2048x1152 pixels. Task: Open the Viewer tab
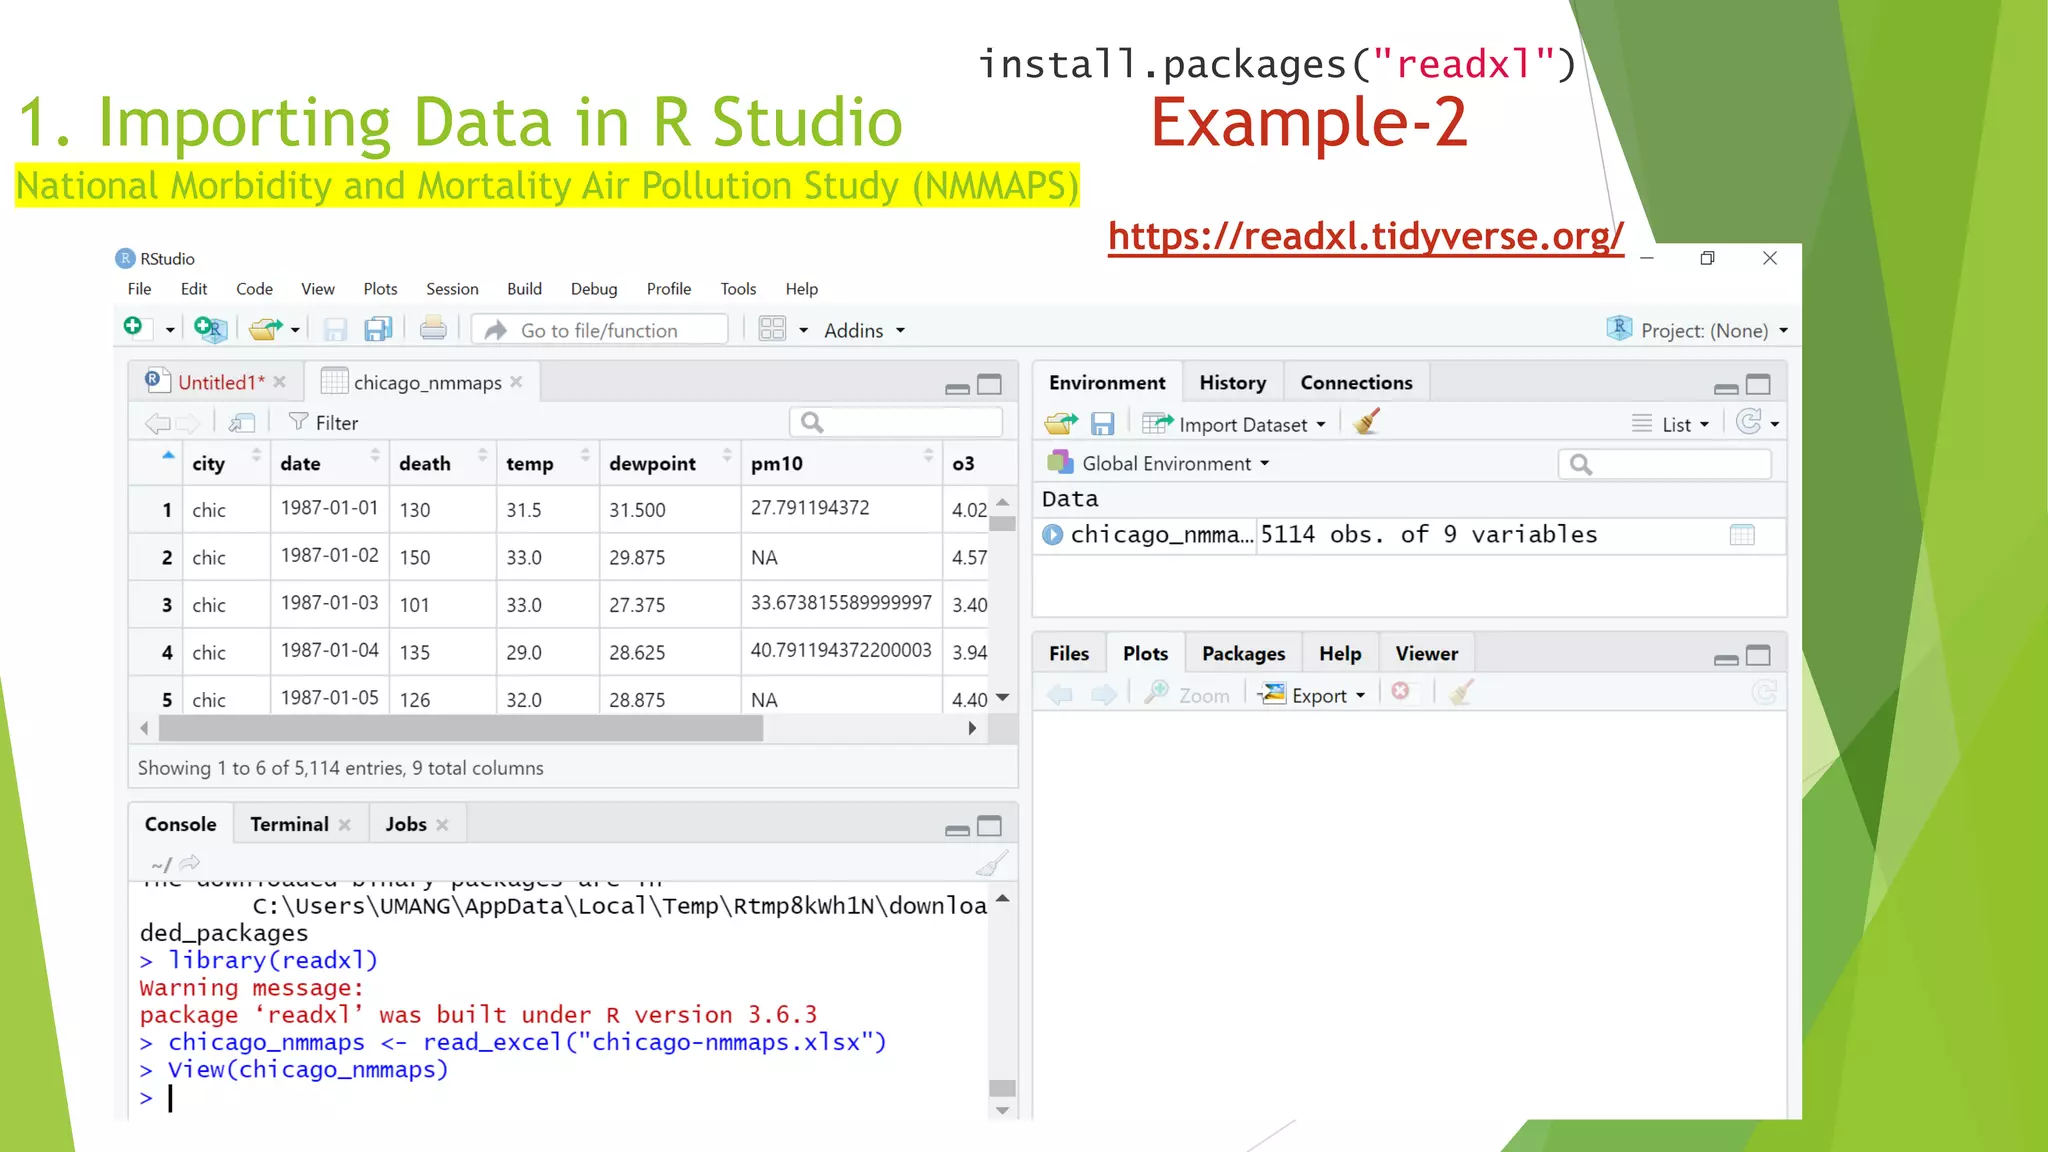(1426, 654)
